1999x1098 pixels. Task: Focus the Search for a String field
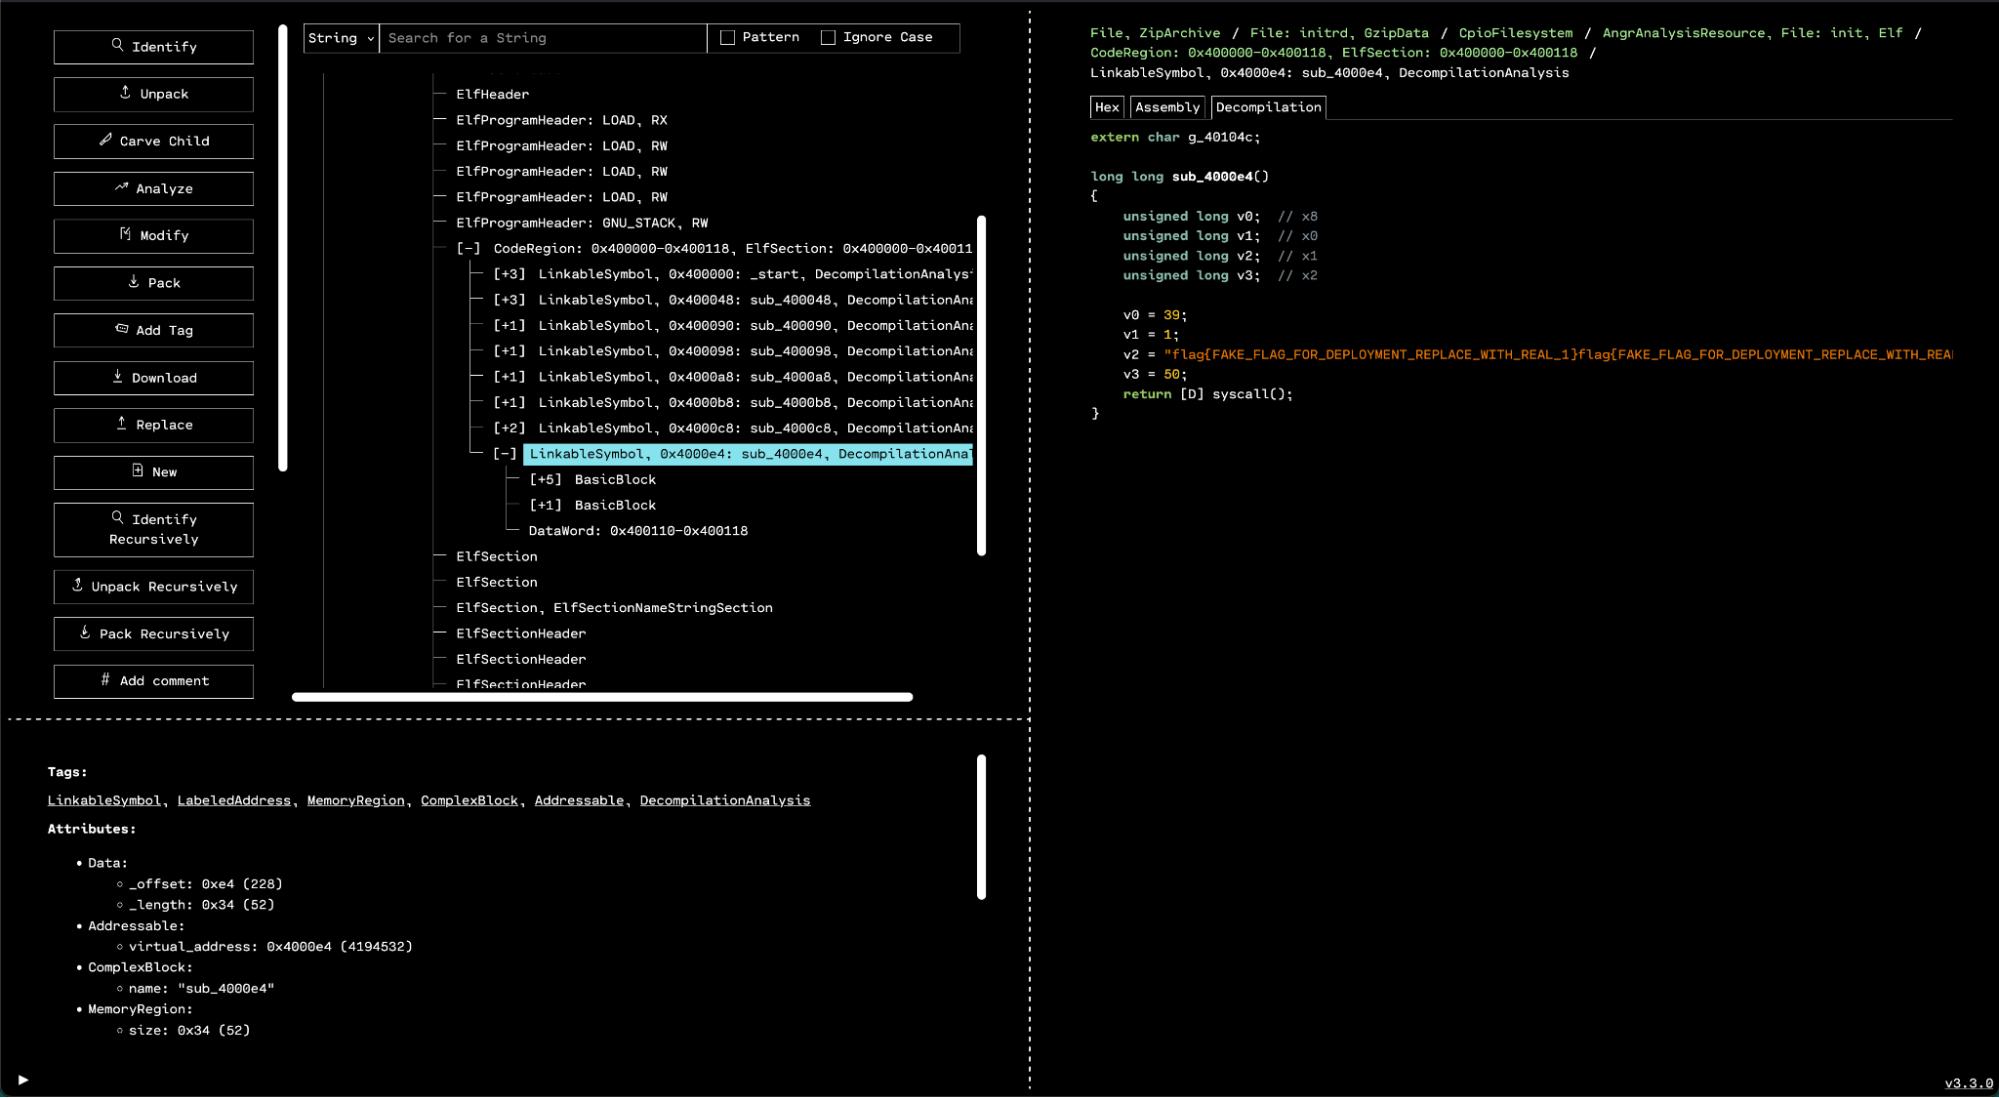pyautogui.click(x=543, y=38)
